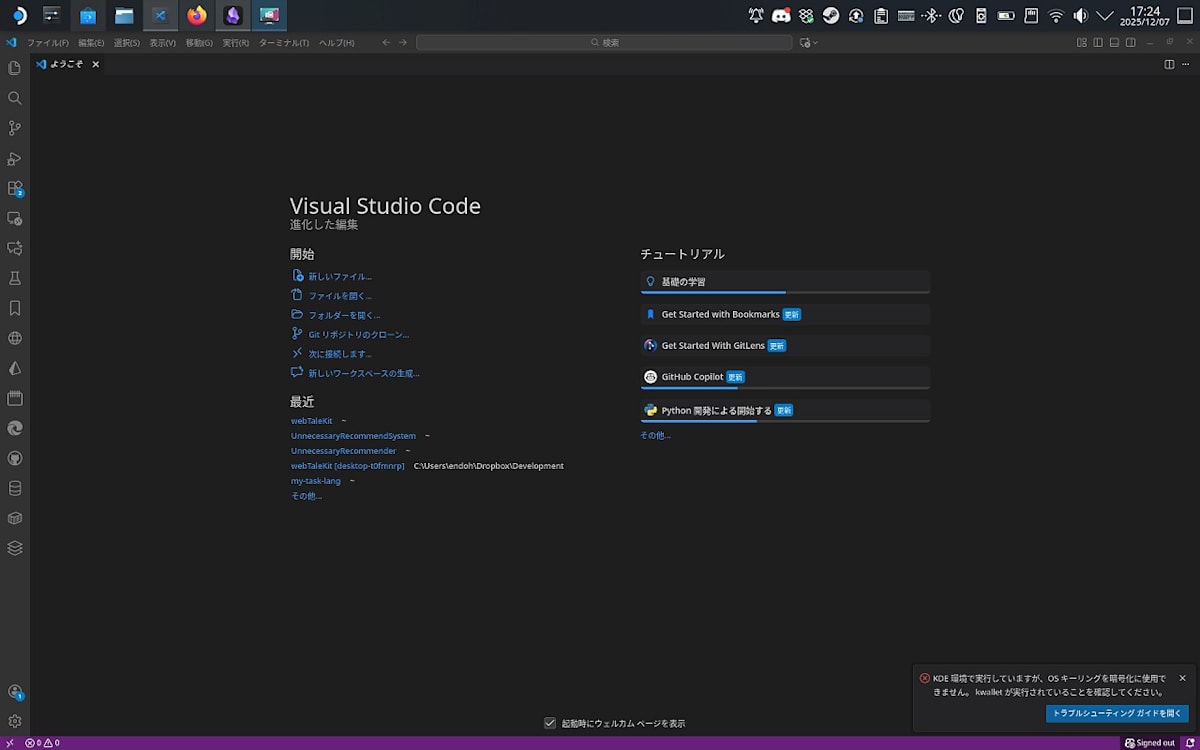The image size is (1200, 750).
Task: Open the Accounts icon in activity bar
Action: (15, 692)
